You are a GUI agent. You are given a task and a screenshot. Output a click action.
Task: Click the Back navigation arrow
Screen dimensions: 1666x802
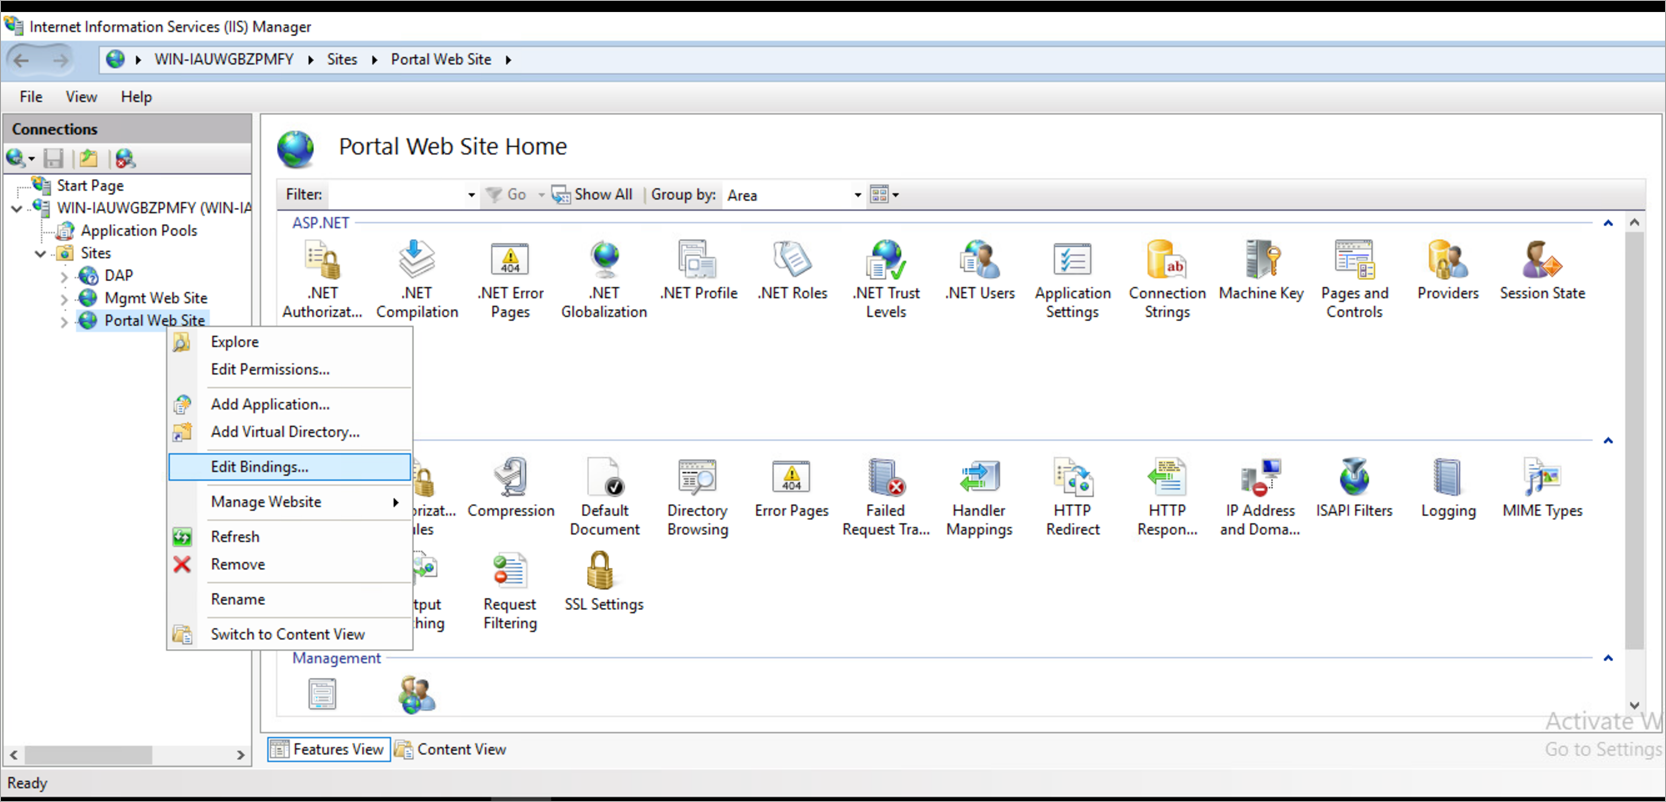21,60
